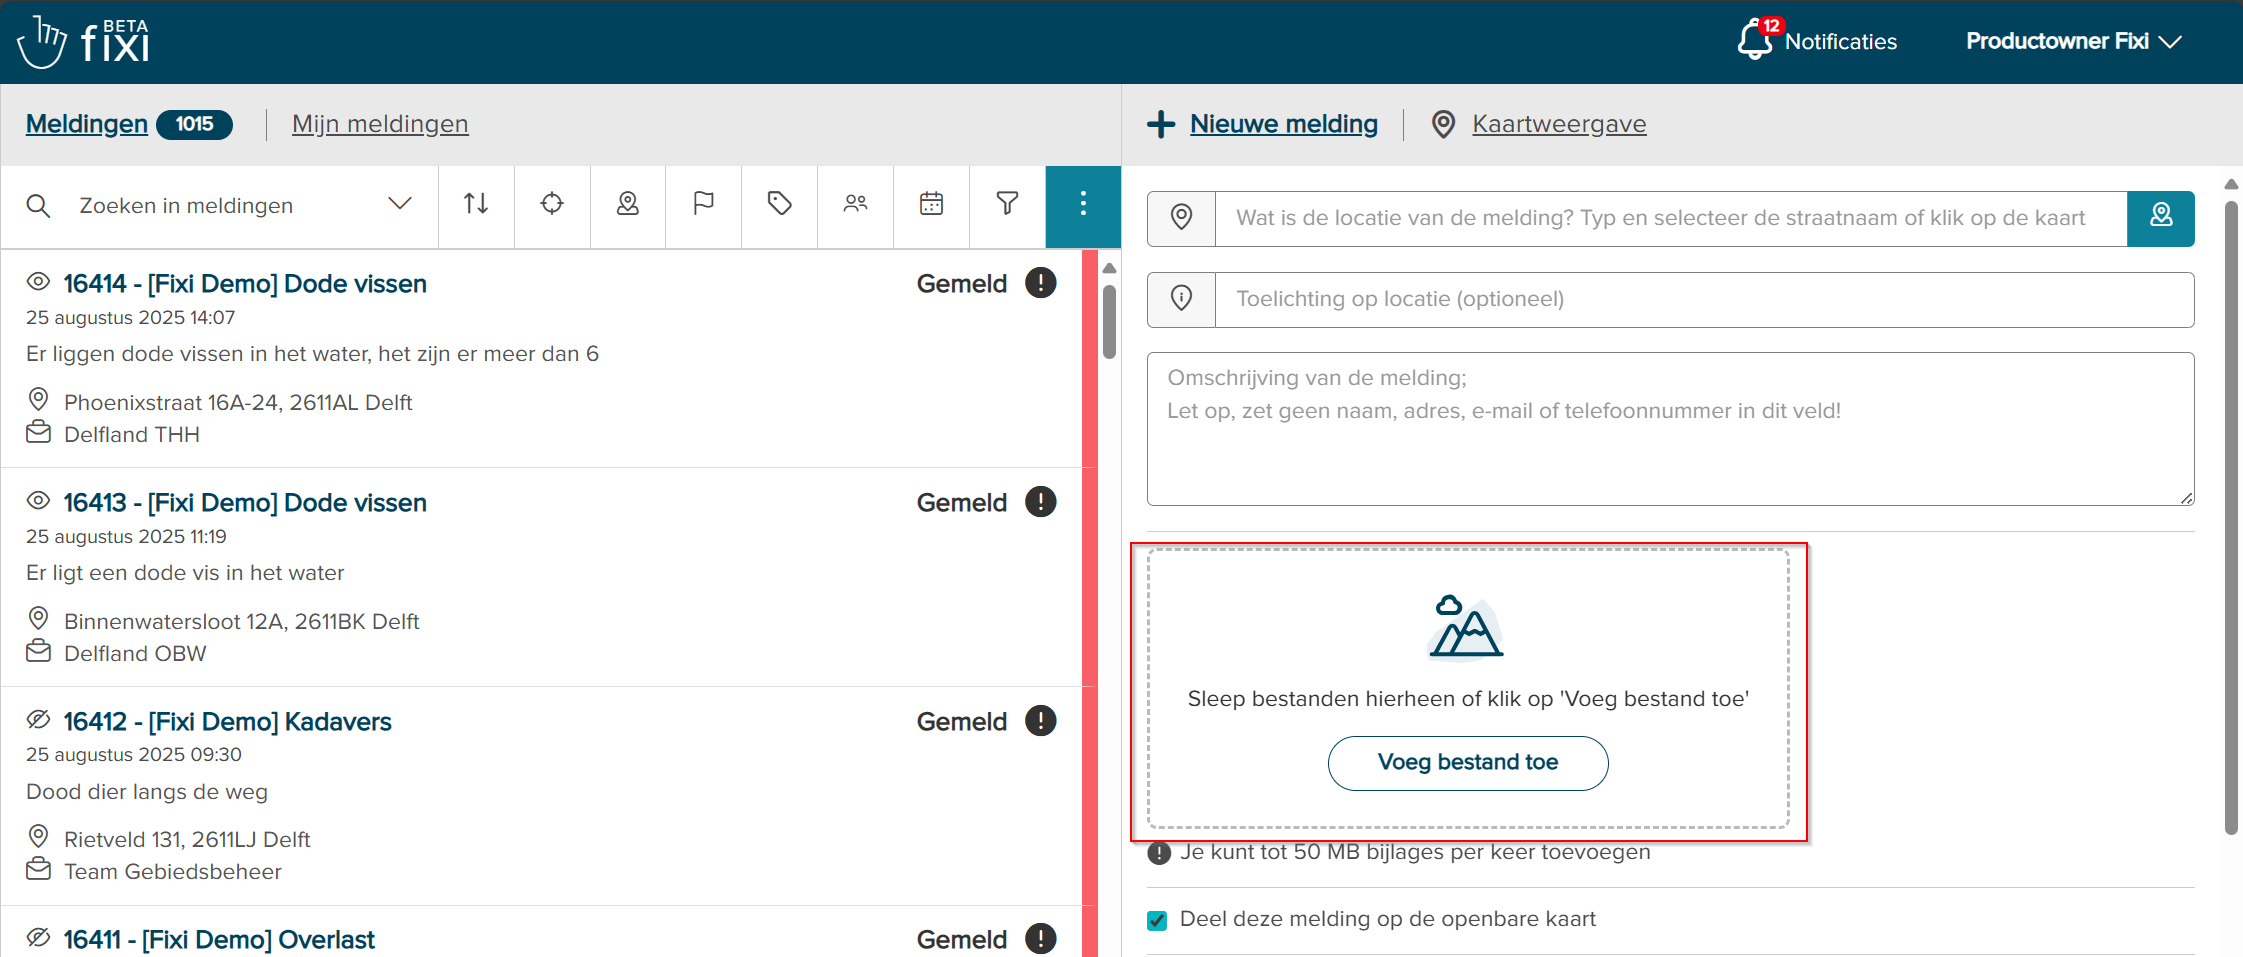This screenshot has height=957, width=2243.
Task: Open the three-dot more options menu
Action: (x=1083, y=205)
